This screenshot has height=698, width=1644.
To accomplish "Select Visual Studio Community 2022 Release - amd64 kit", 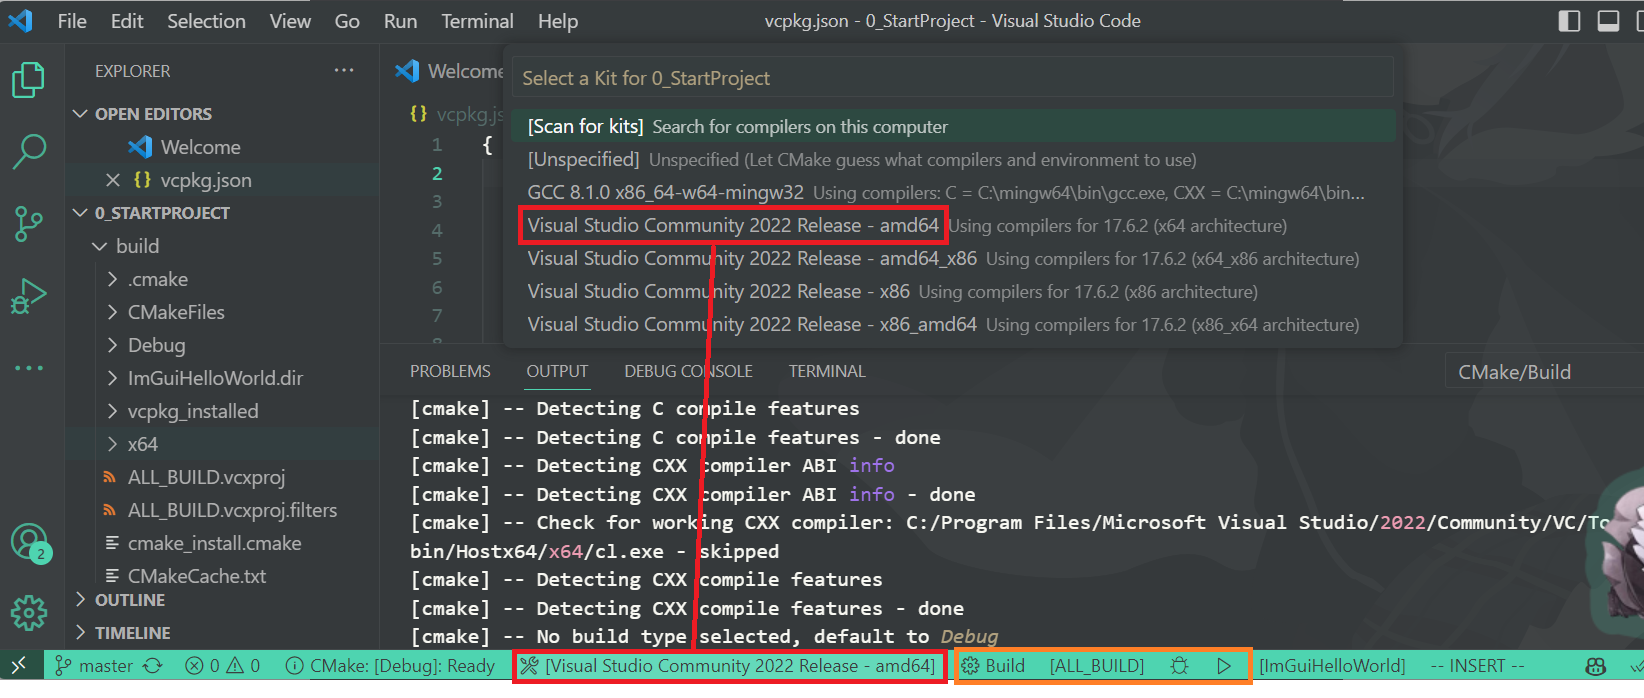I will (732, 226).
